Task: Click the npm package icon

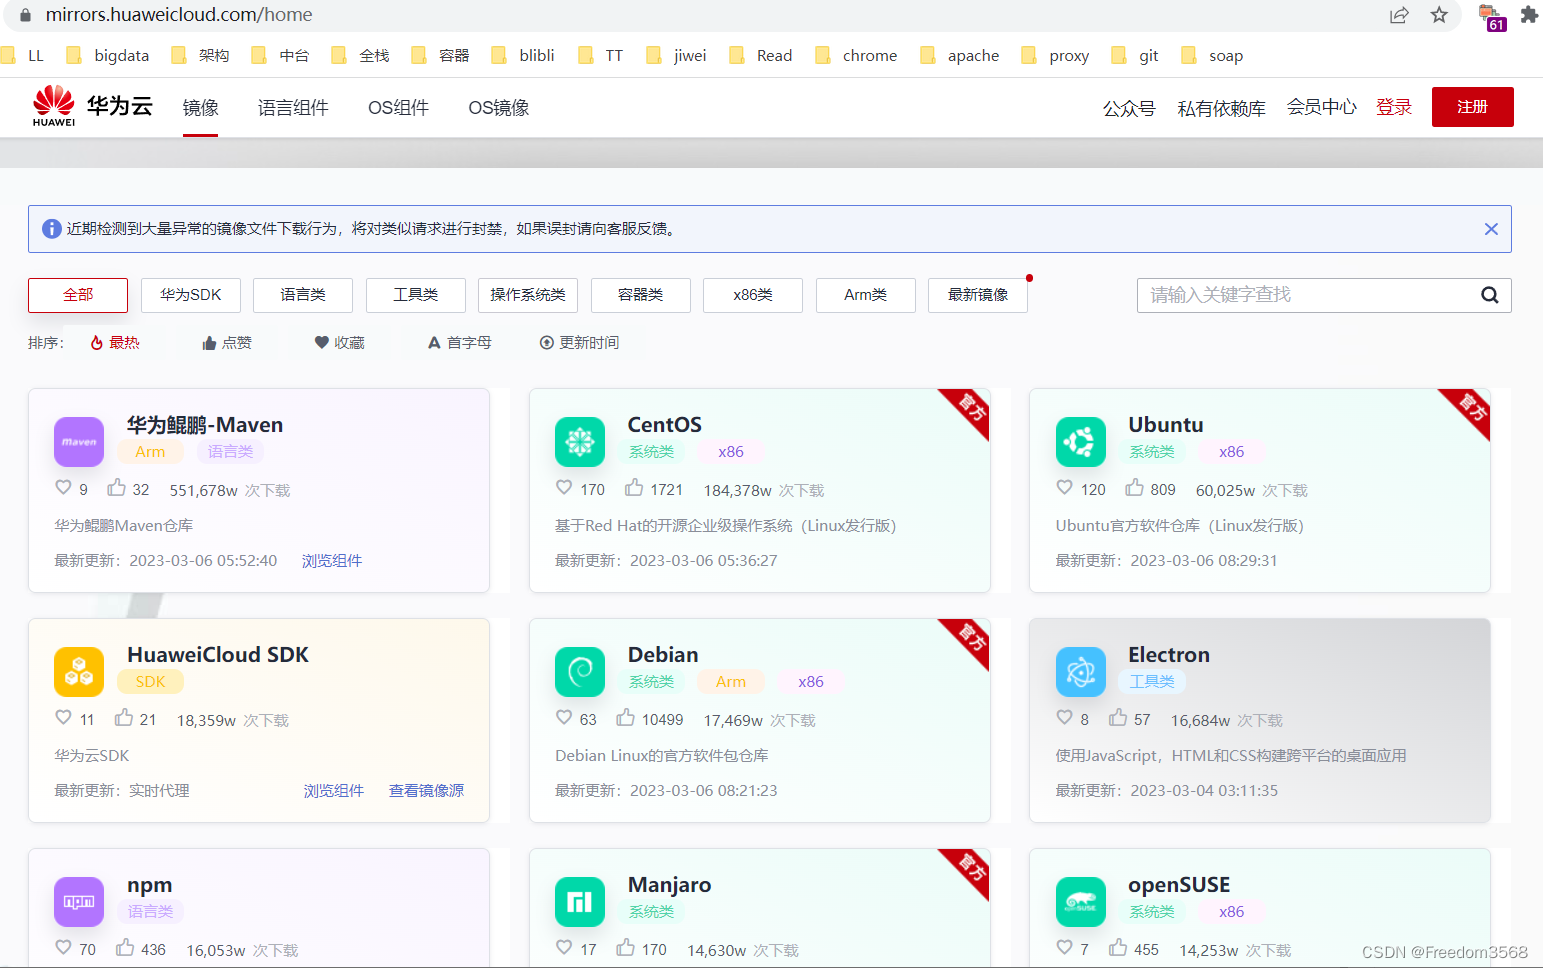Action: tap(78, 901)
